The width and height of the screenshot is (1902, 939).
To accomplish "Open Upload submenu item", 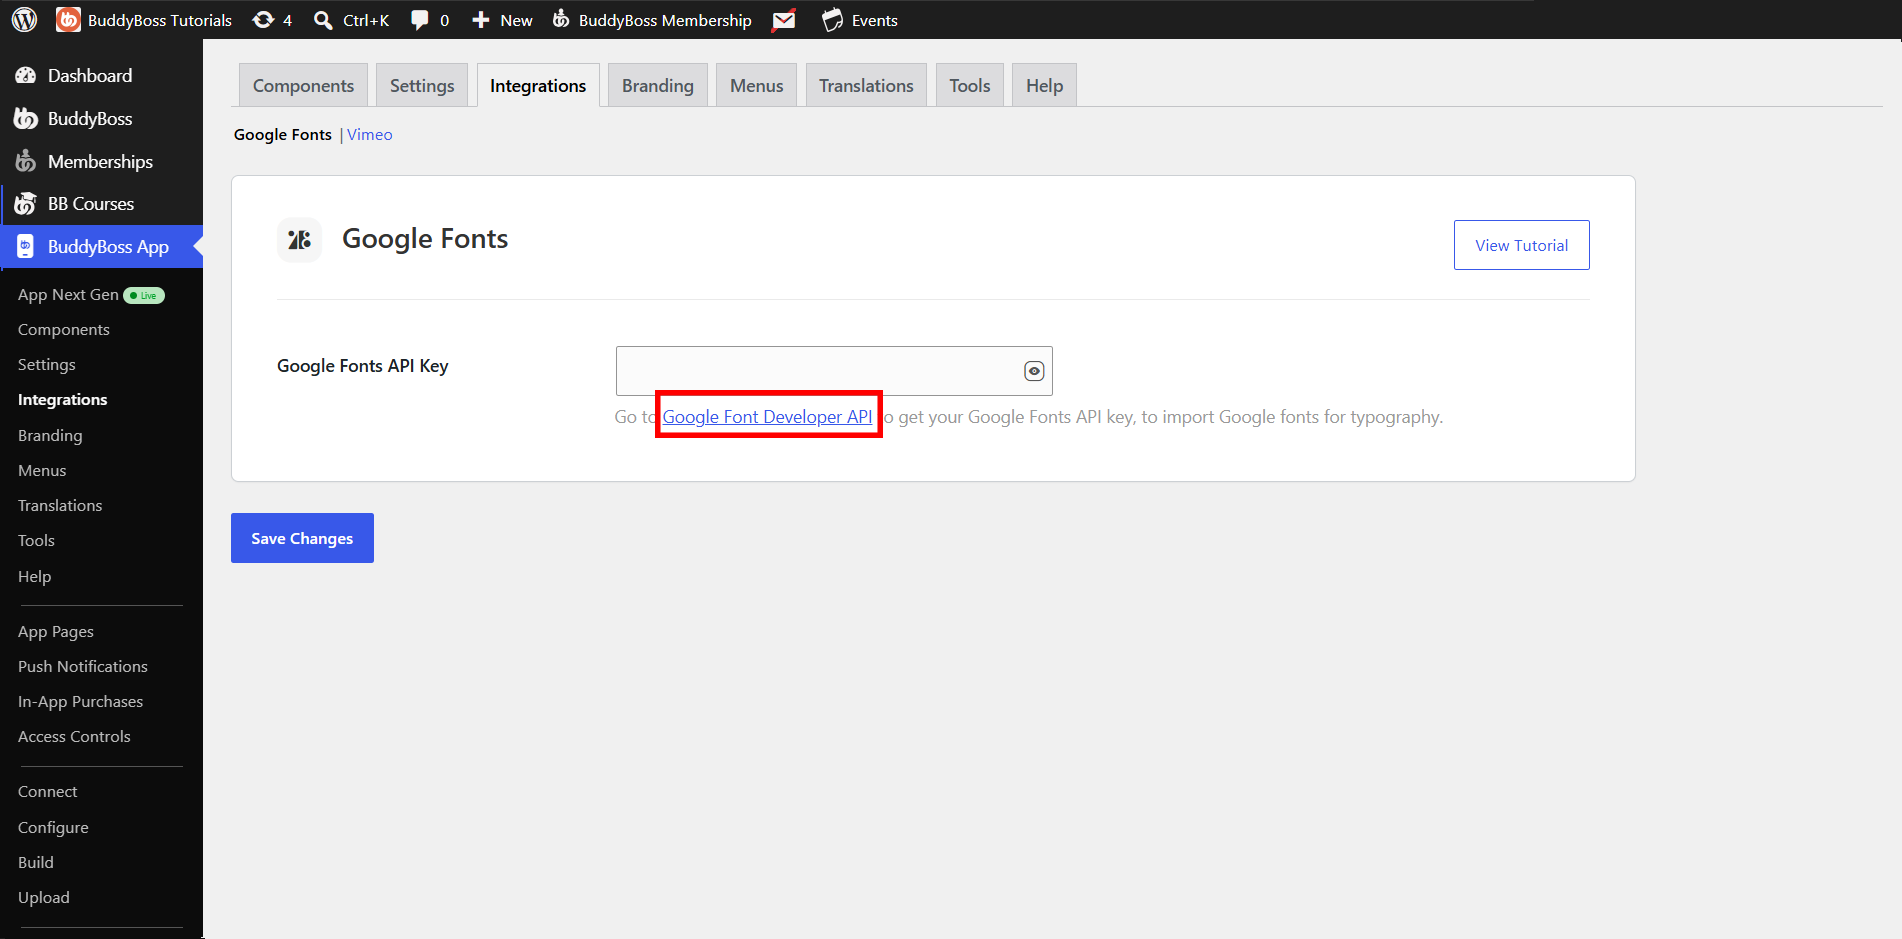I will tap(44, 898).
